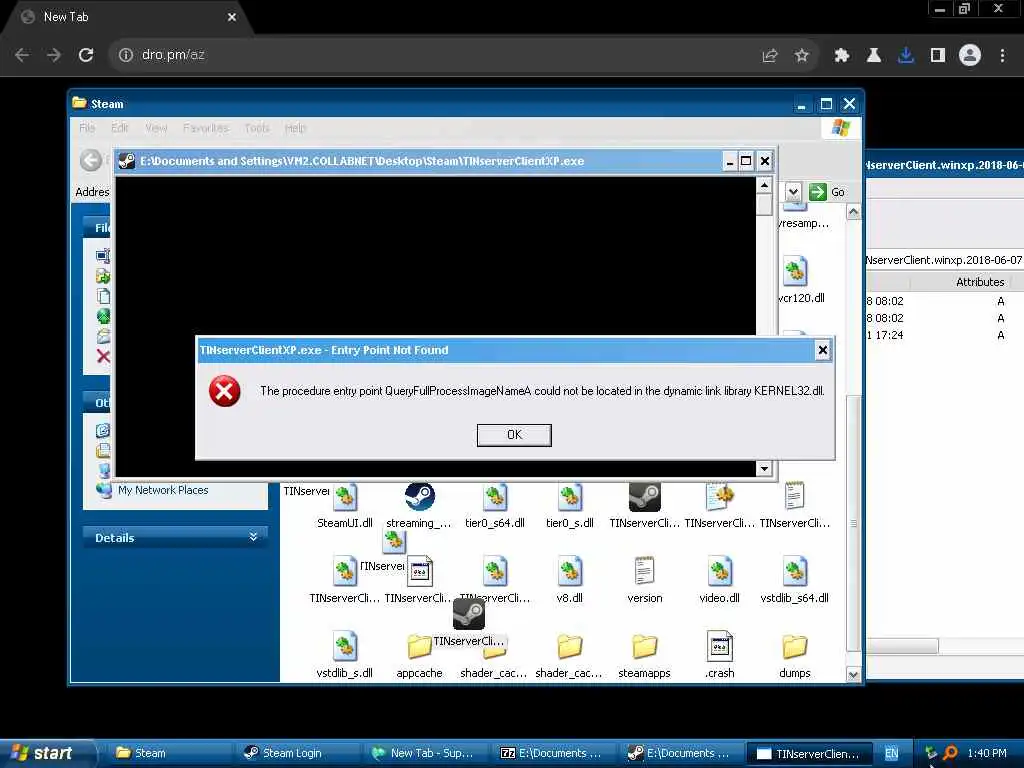
Task: Open the Help menu in Steam window
Action: 295,128
